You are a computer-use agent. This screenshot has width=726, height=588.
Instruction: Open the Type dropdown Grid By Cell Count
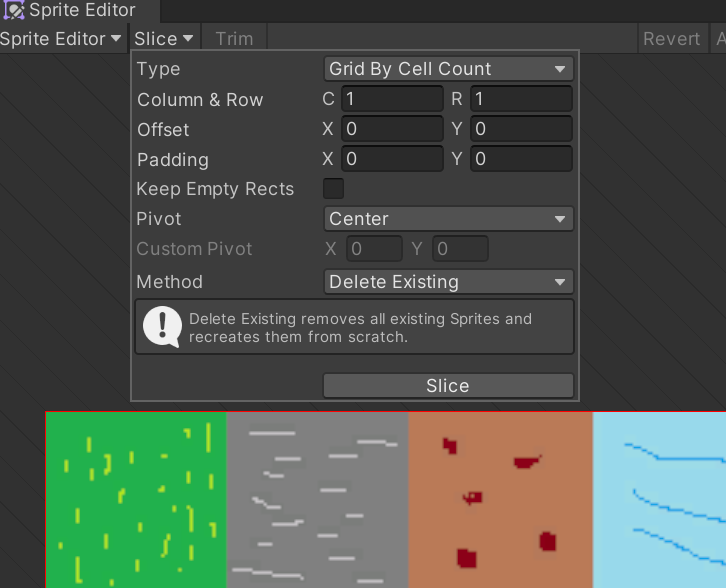(x=448, y=69)
